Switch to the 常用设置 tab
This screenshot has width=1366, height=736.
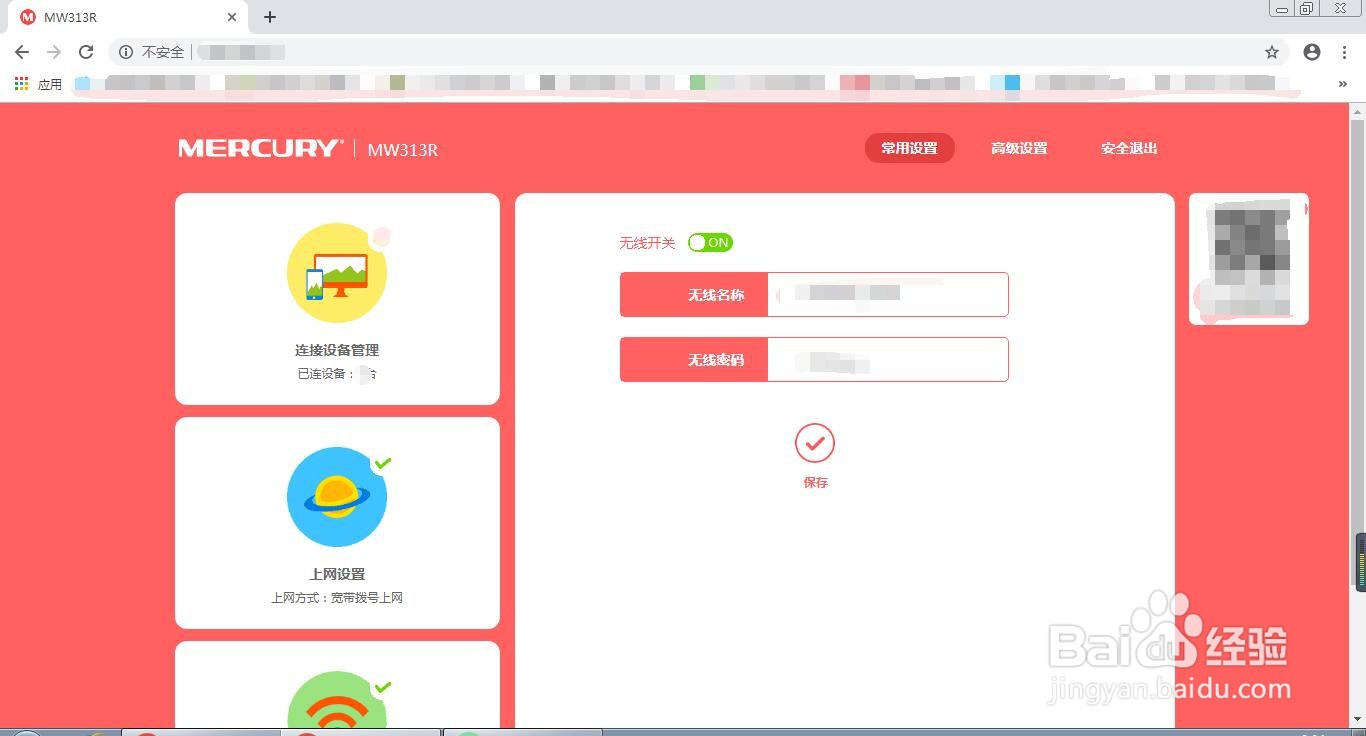[909, 148]
